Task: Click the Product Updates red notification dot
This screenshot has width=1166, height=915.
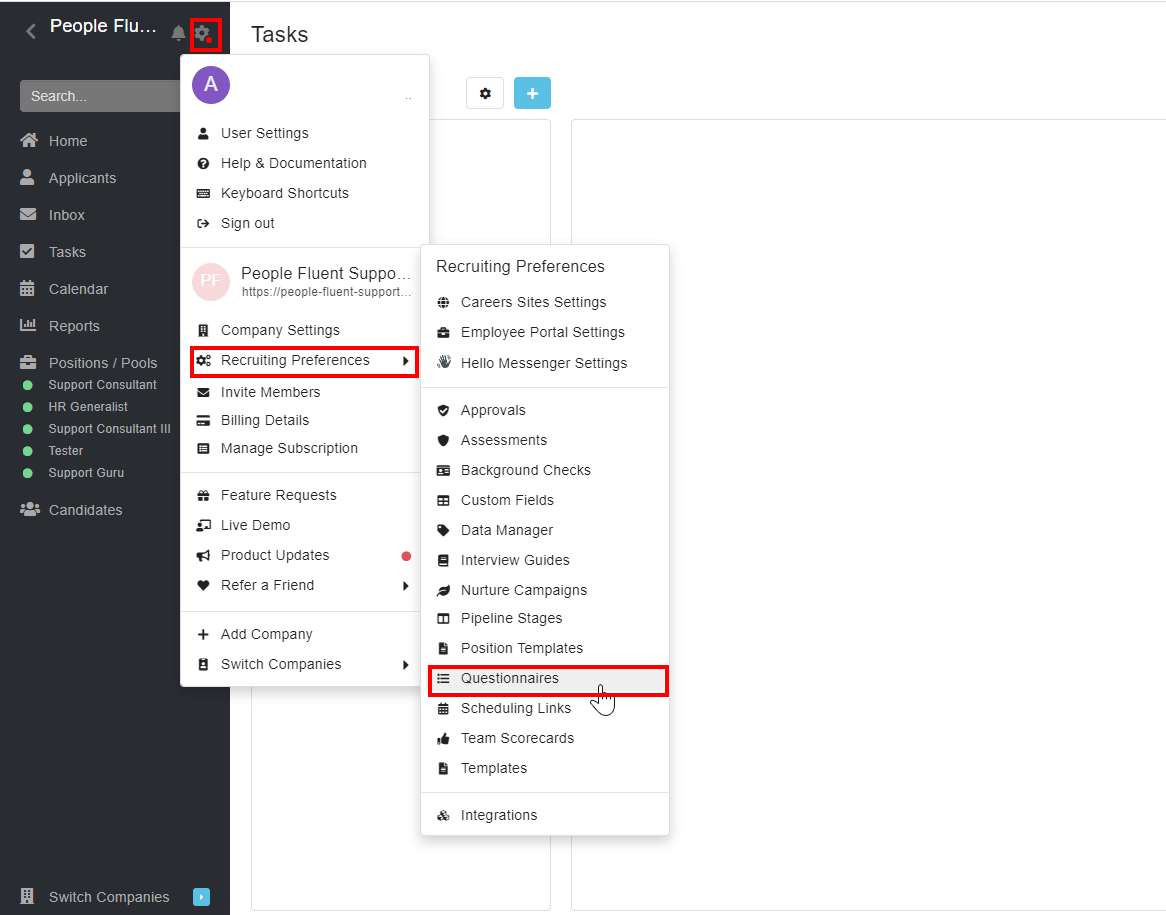Action: 406,556
